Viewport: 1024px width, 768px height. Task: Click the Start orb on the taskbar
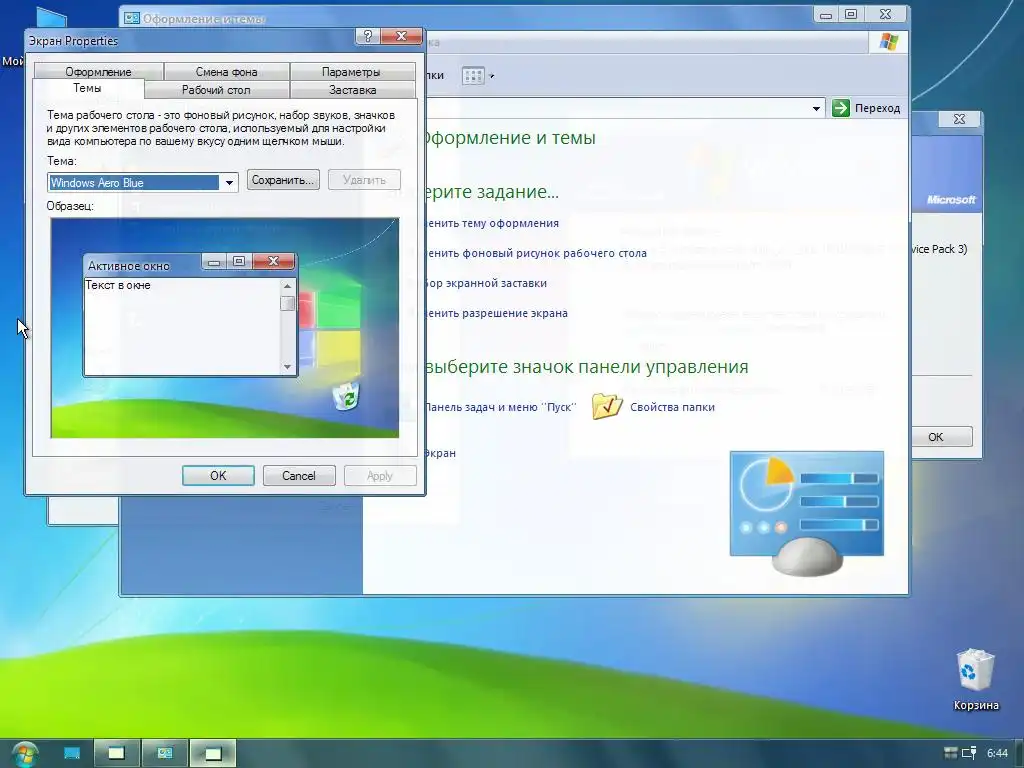click(24, 754)
